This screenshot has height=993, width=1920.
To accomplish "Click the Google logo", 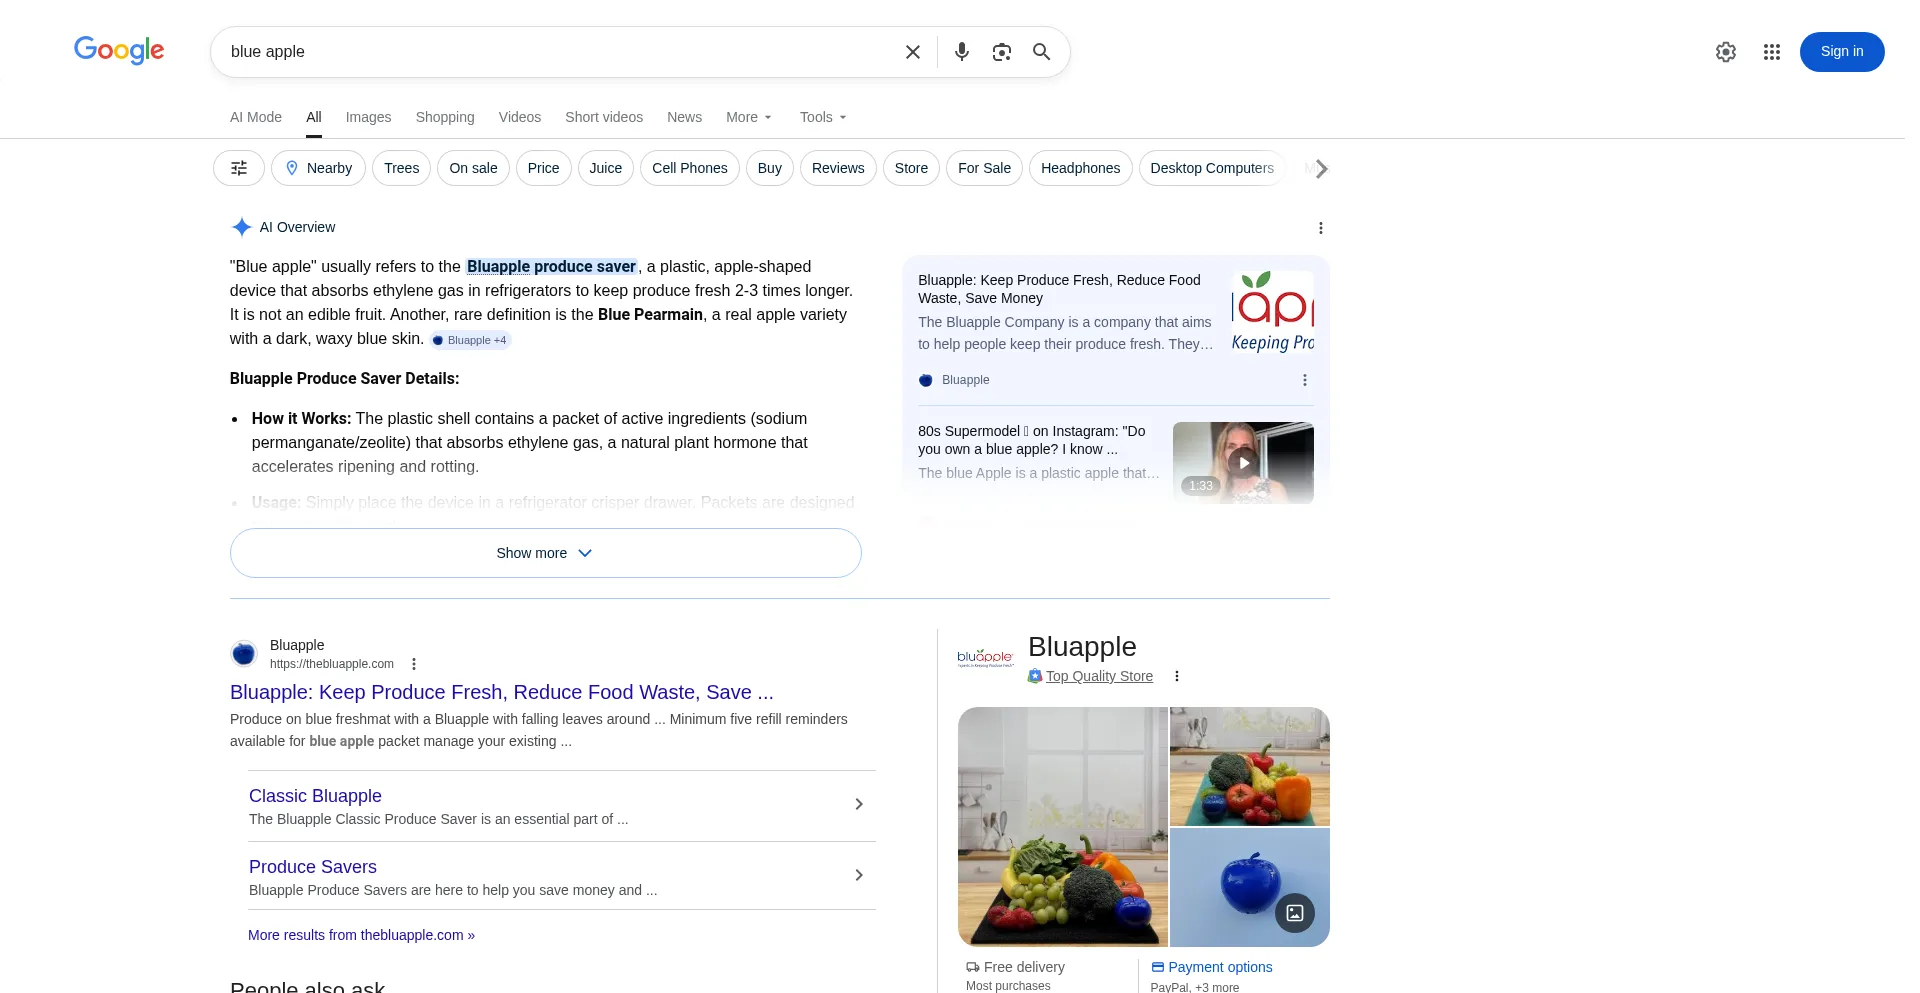I will coord(119,50).
